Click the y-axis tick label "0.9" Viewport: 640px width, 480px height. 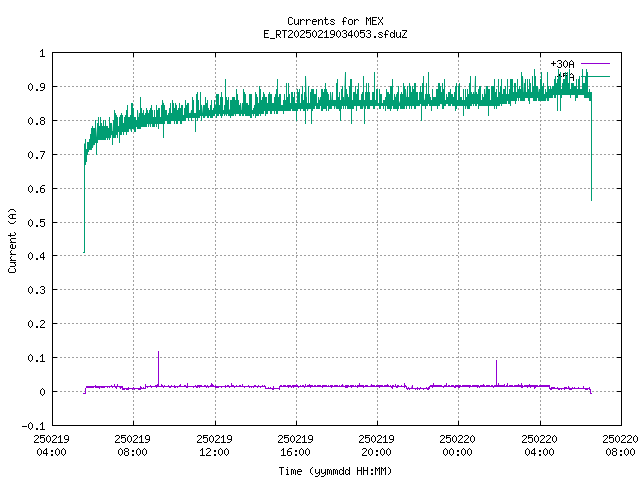click(x=36, y=87)
